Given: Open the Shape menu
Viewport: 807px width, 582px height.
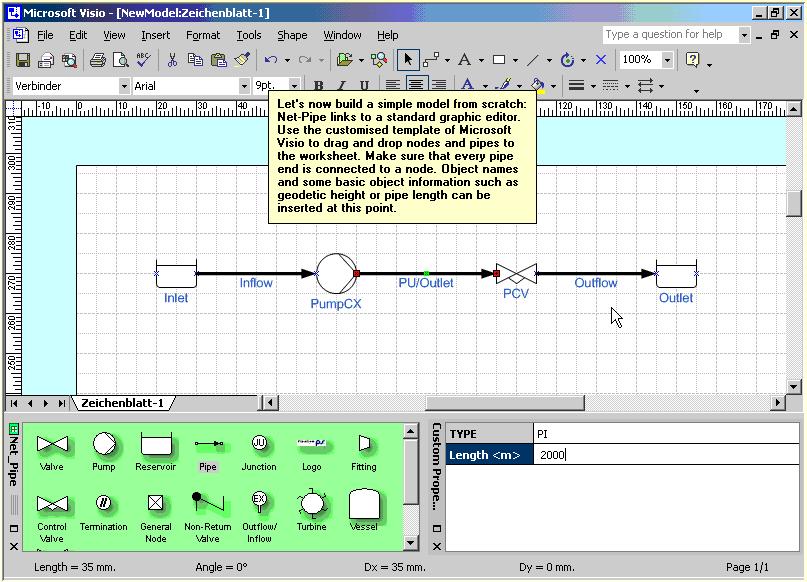Looking at the screenshot, I should pyautogui.click(x=292, y=35).
